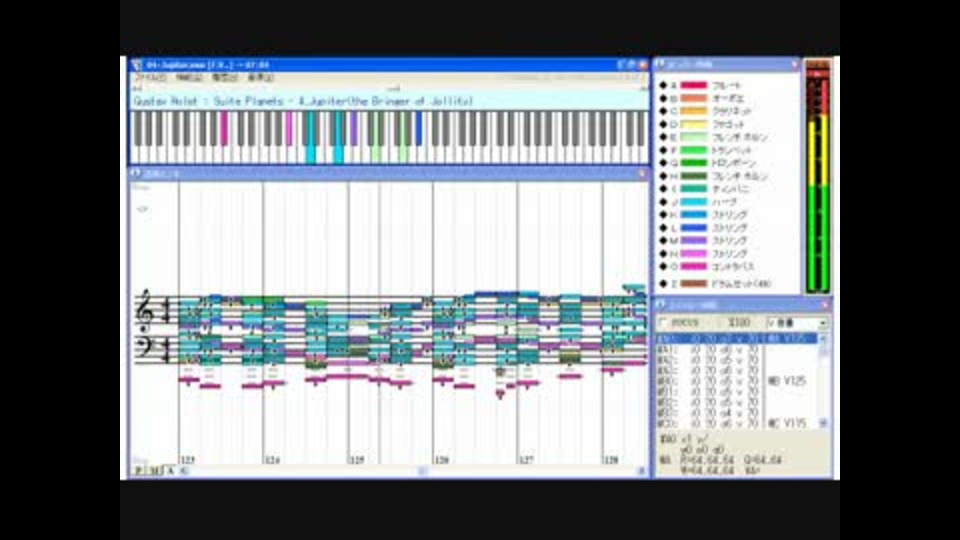The width and height of the screenshot is (960, 540).
Task: Select the クラリネット track name
Action: click(x=732, y=111)
